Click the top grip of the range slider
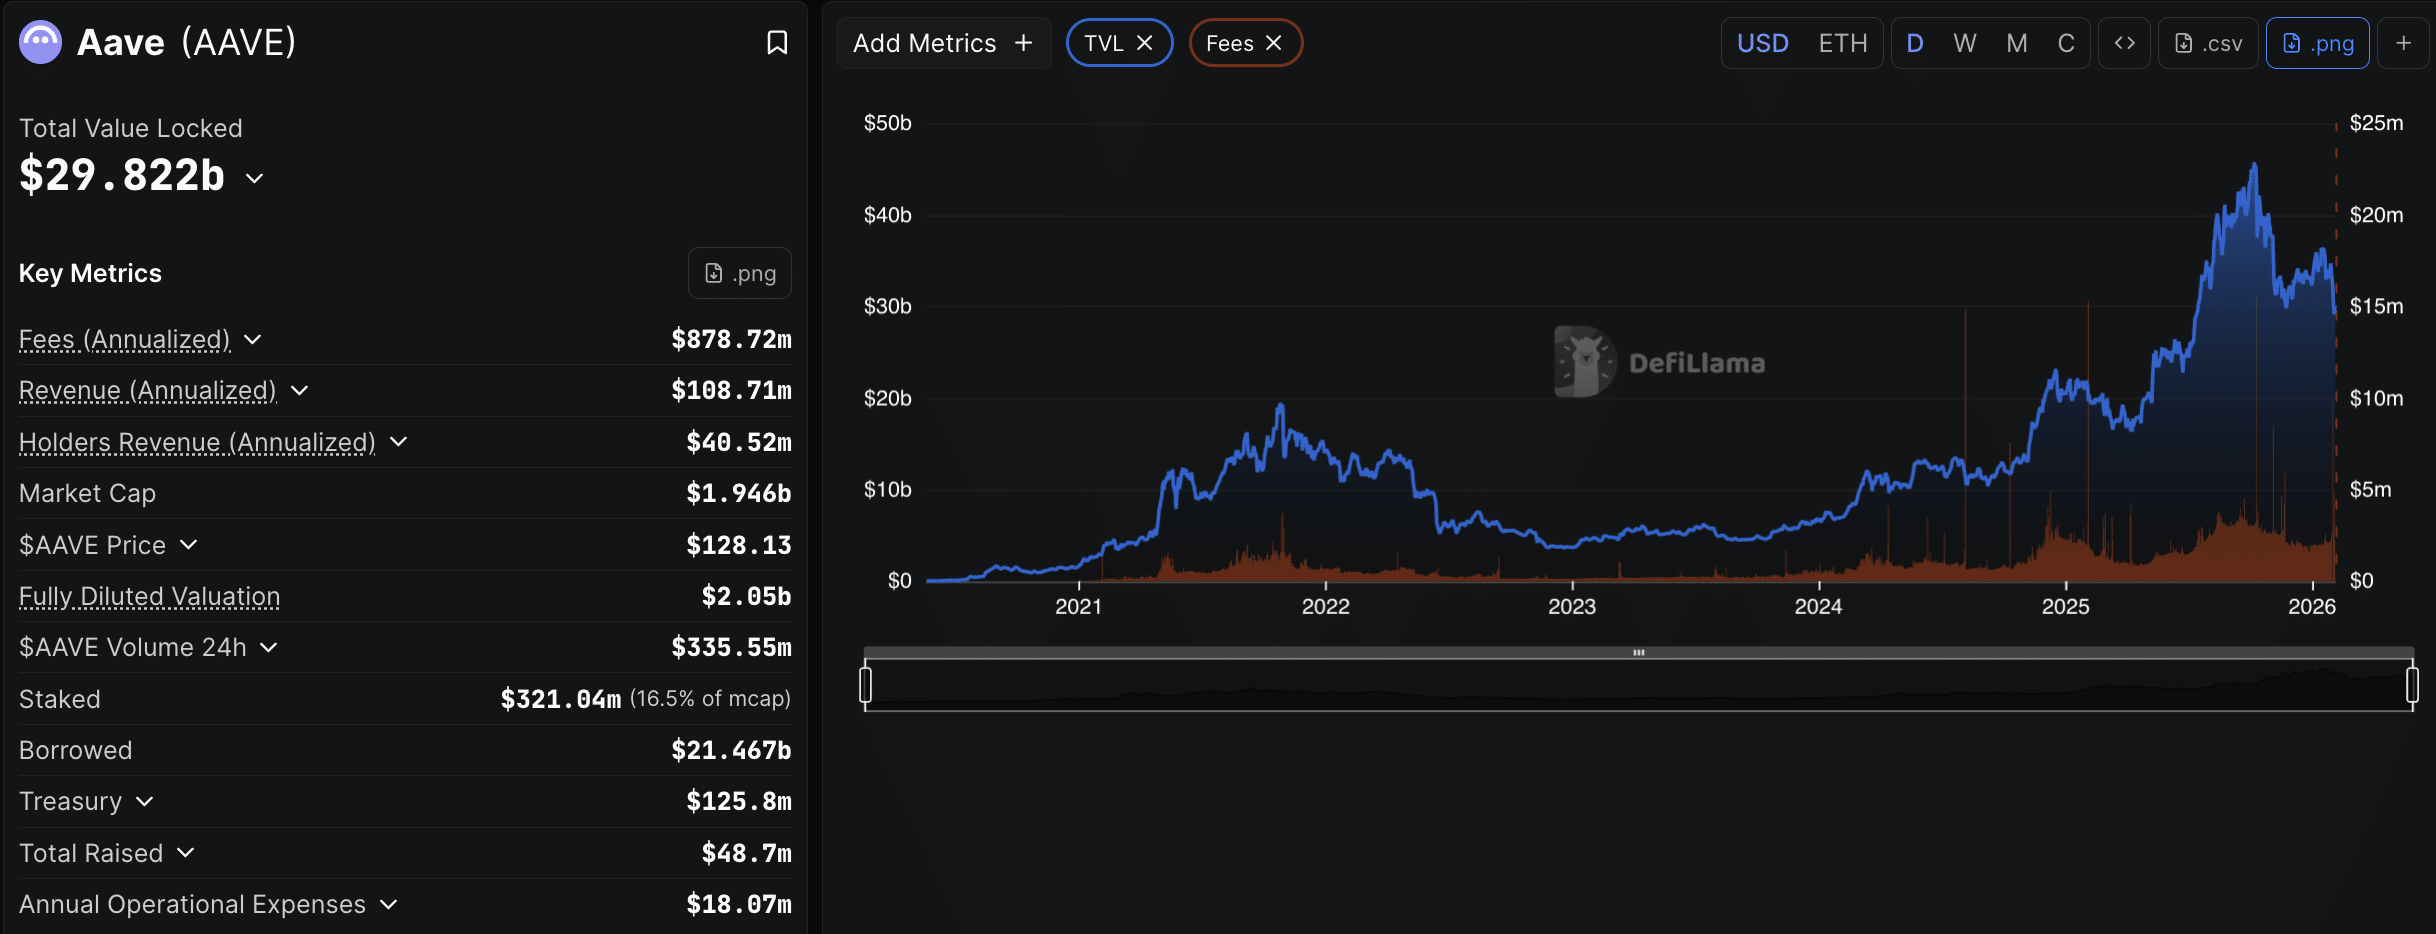Screen dimensions: 2436x934 (x=1639, y=652)
